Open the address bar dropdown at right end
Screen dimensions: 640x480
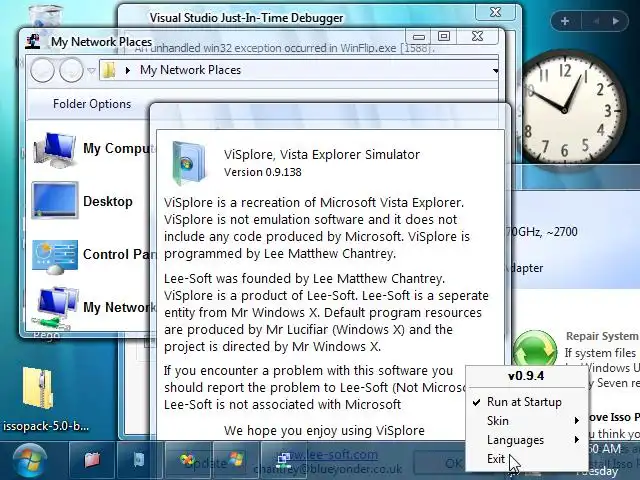point(495,71)
